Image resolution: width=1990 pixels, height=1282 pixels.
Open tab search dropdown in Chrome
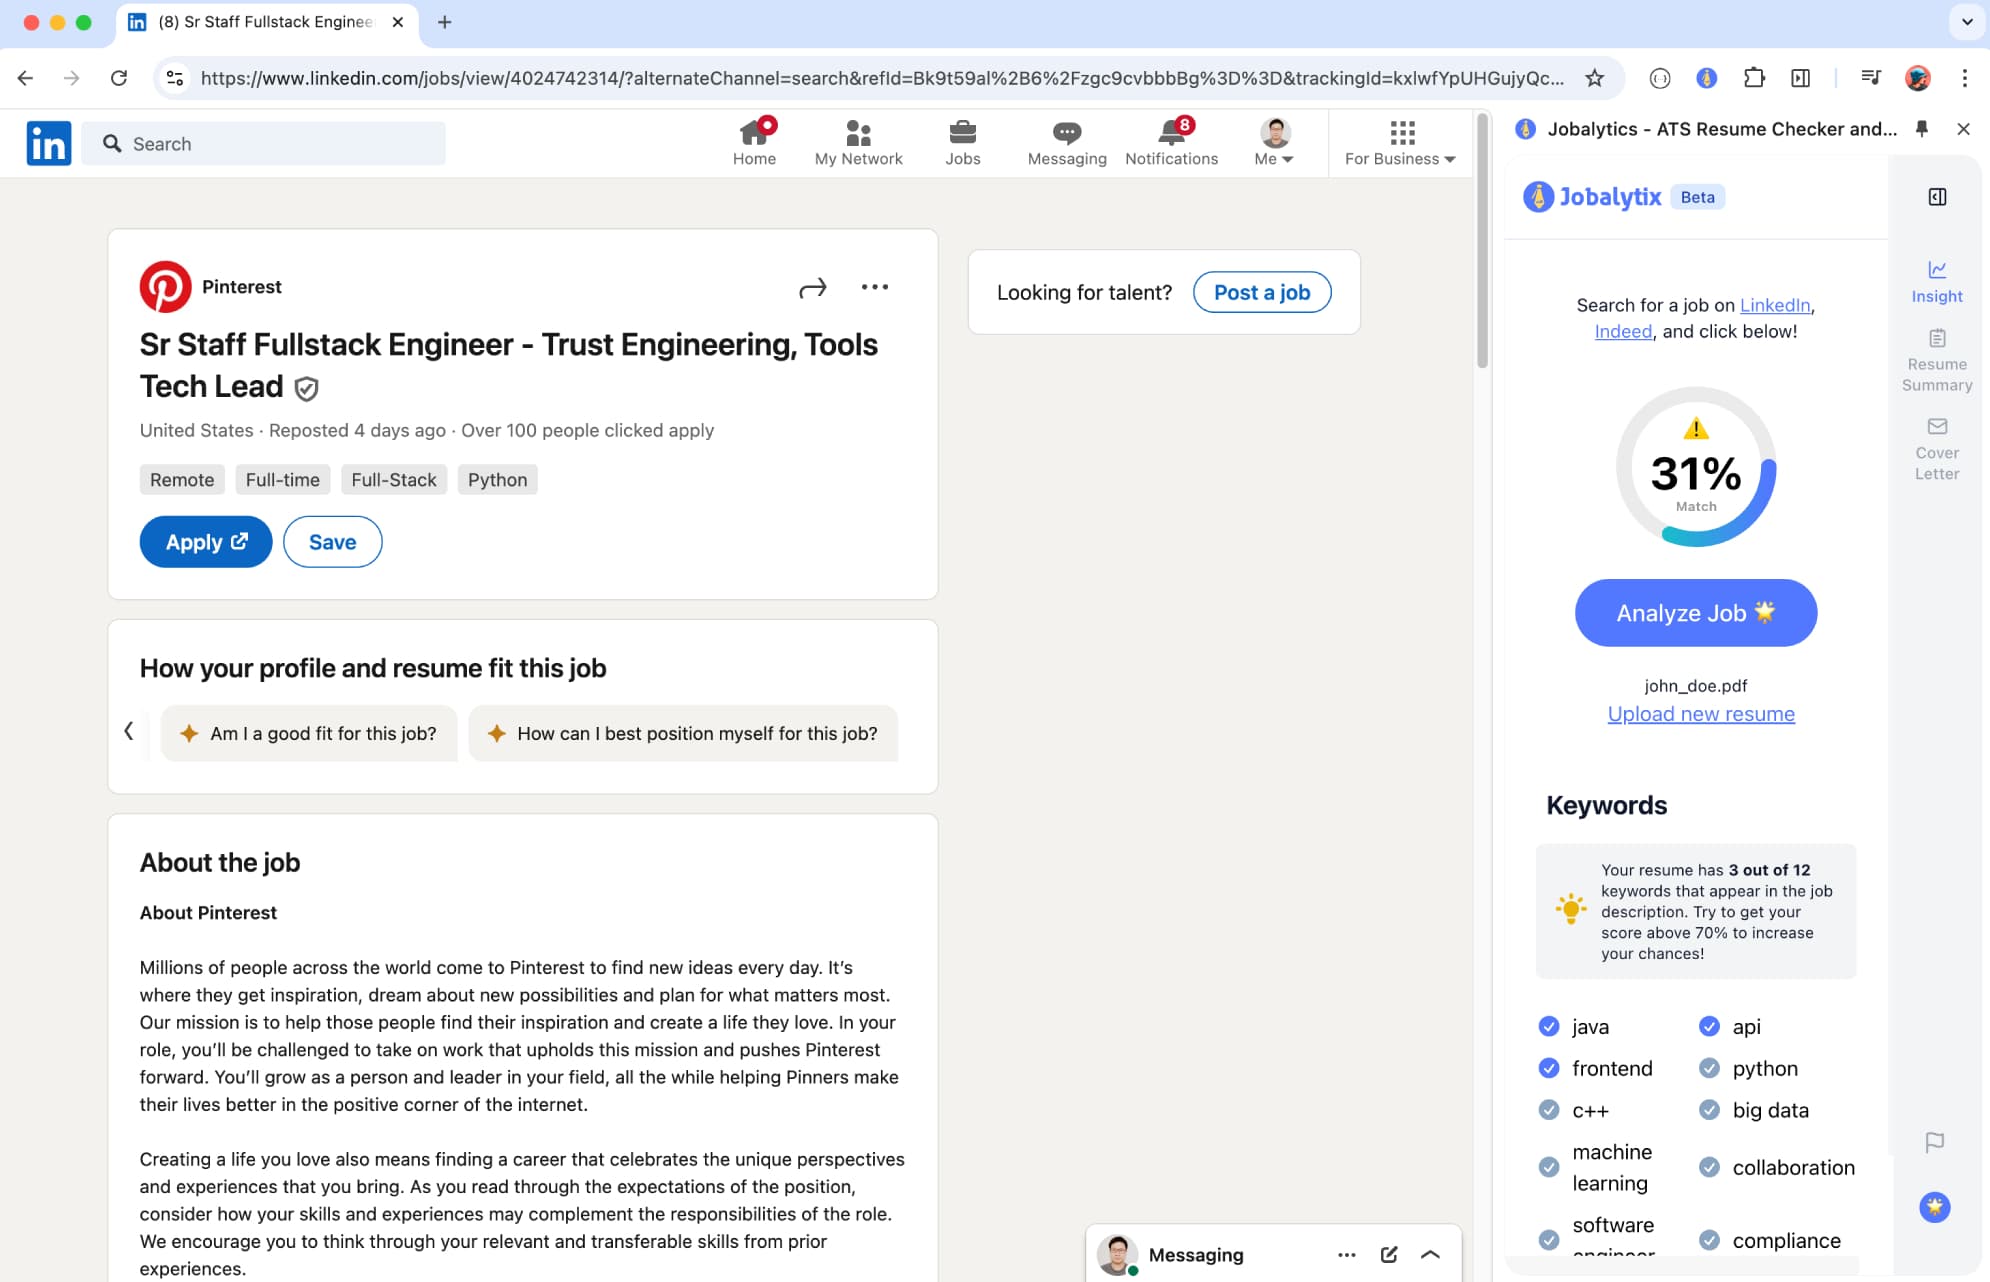(1966, 22)
